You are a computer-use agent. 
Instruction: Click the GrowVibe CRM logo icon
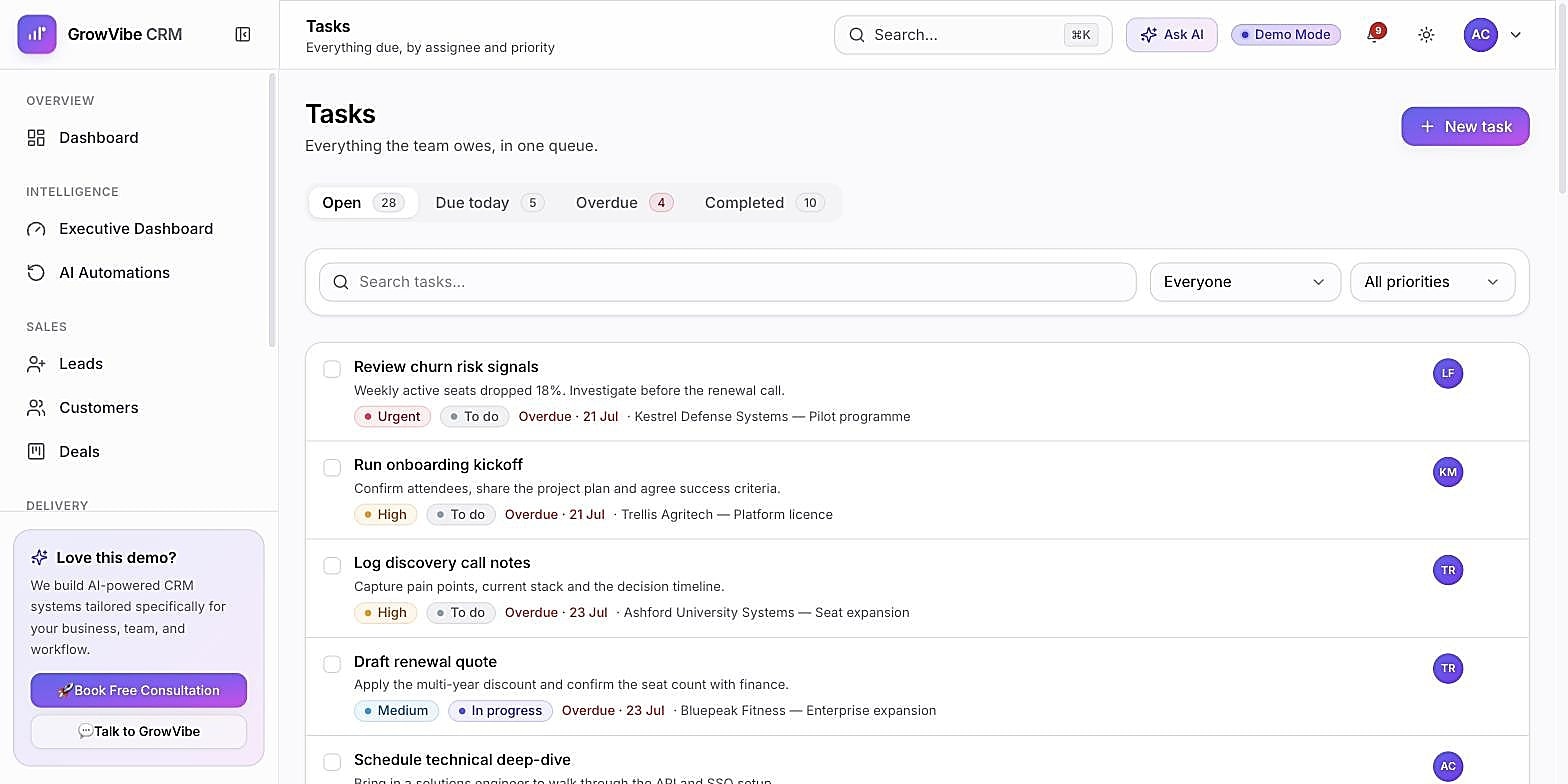click(37, 34)
